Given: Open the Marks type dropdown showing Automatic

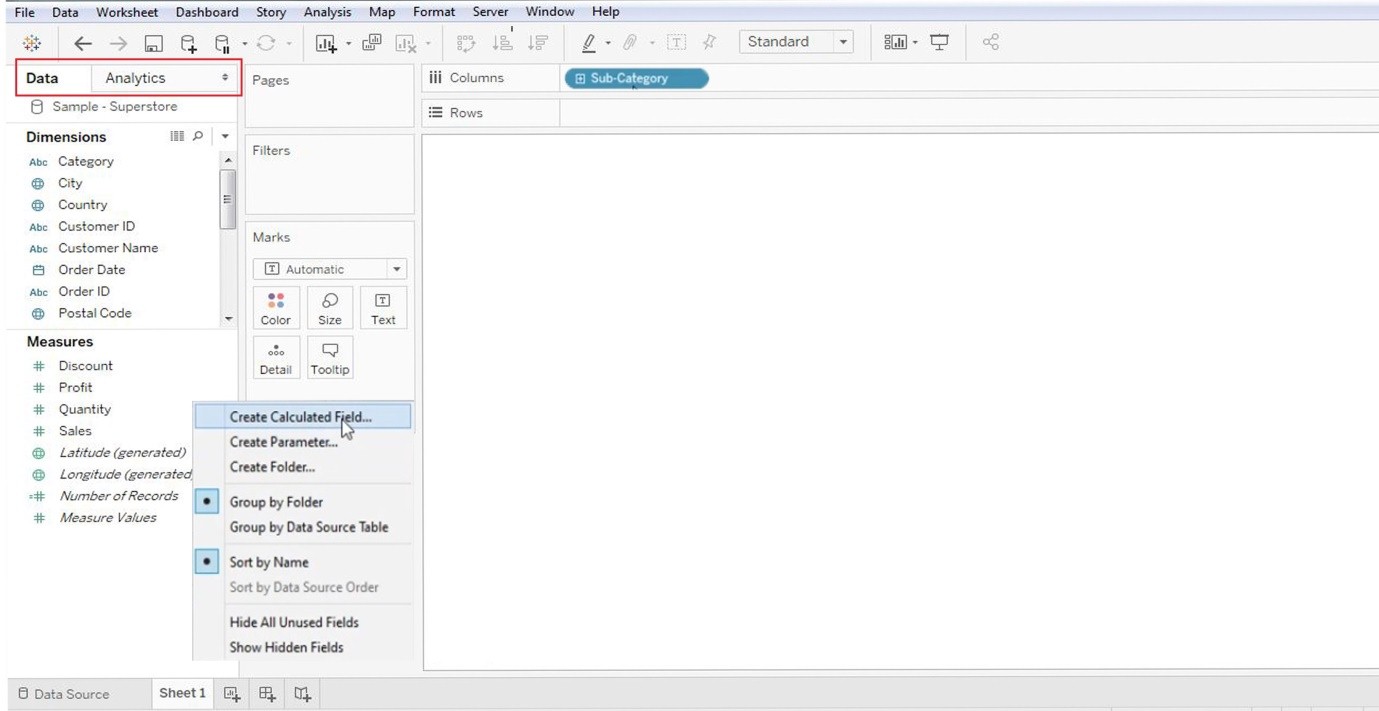Looking at the screenshot, I should [329, 268].
